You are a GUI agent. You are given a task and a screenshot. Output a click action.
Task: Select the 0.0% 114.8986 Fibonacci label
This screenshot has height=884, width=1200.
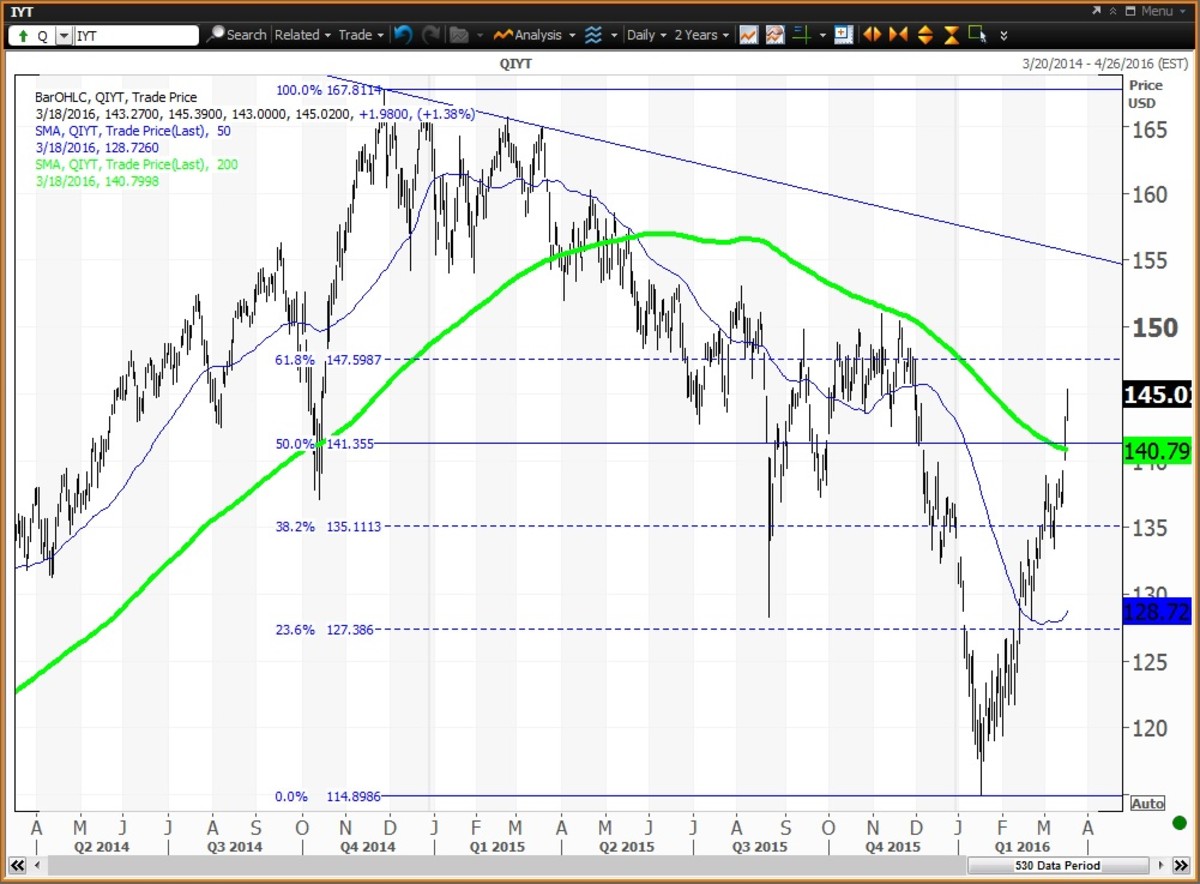pos(329,797)
